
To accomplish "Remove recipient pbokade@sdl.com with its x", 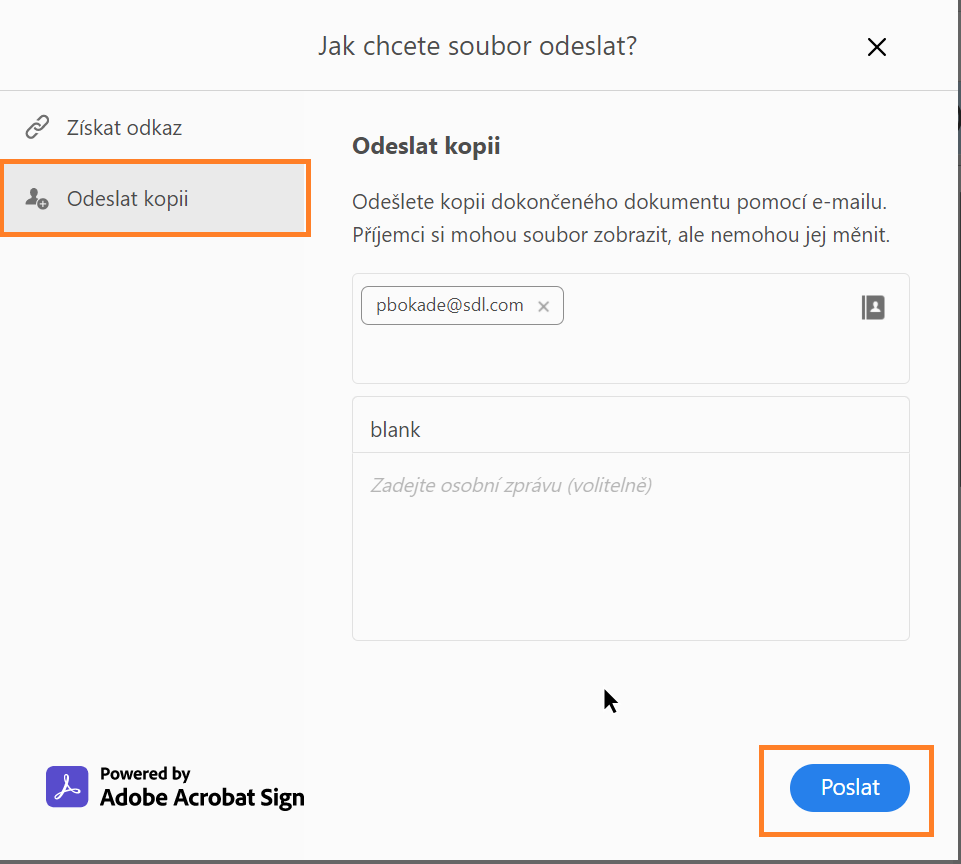I will click(544, 307).
